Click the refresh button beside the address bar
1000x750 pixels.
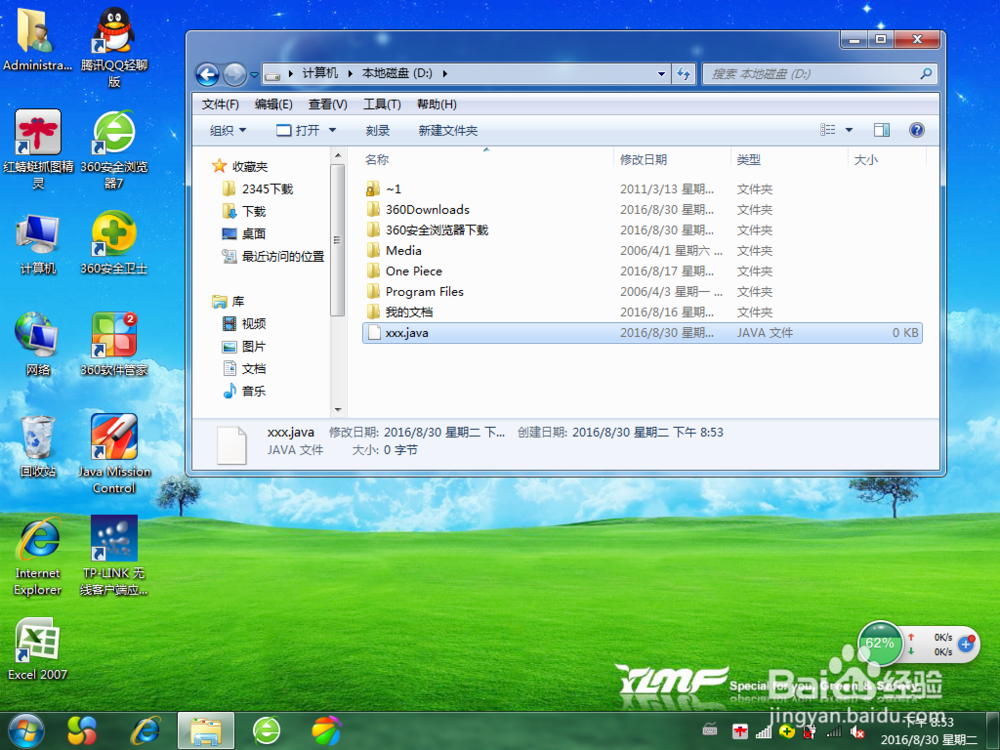tap(684, 74)
